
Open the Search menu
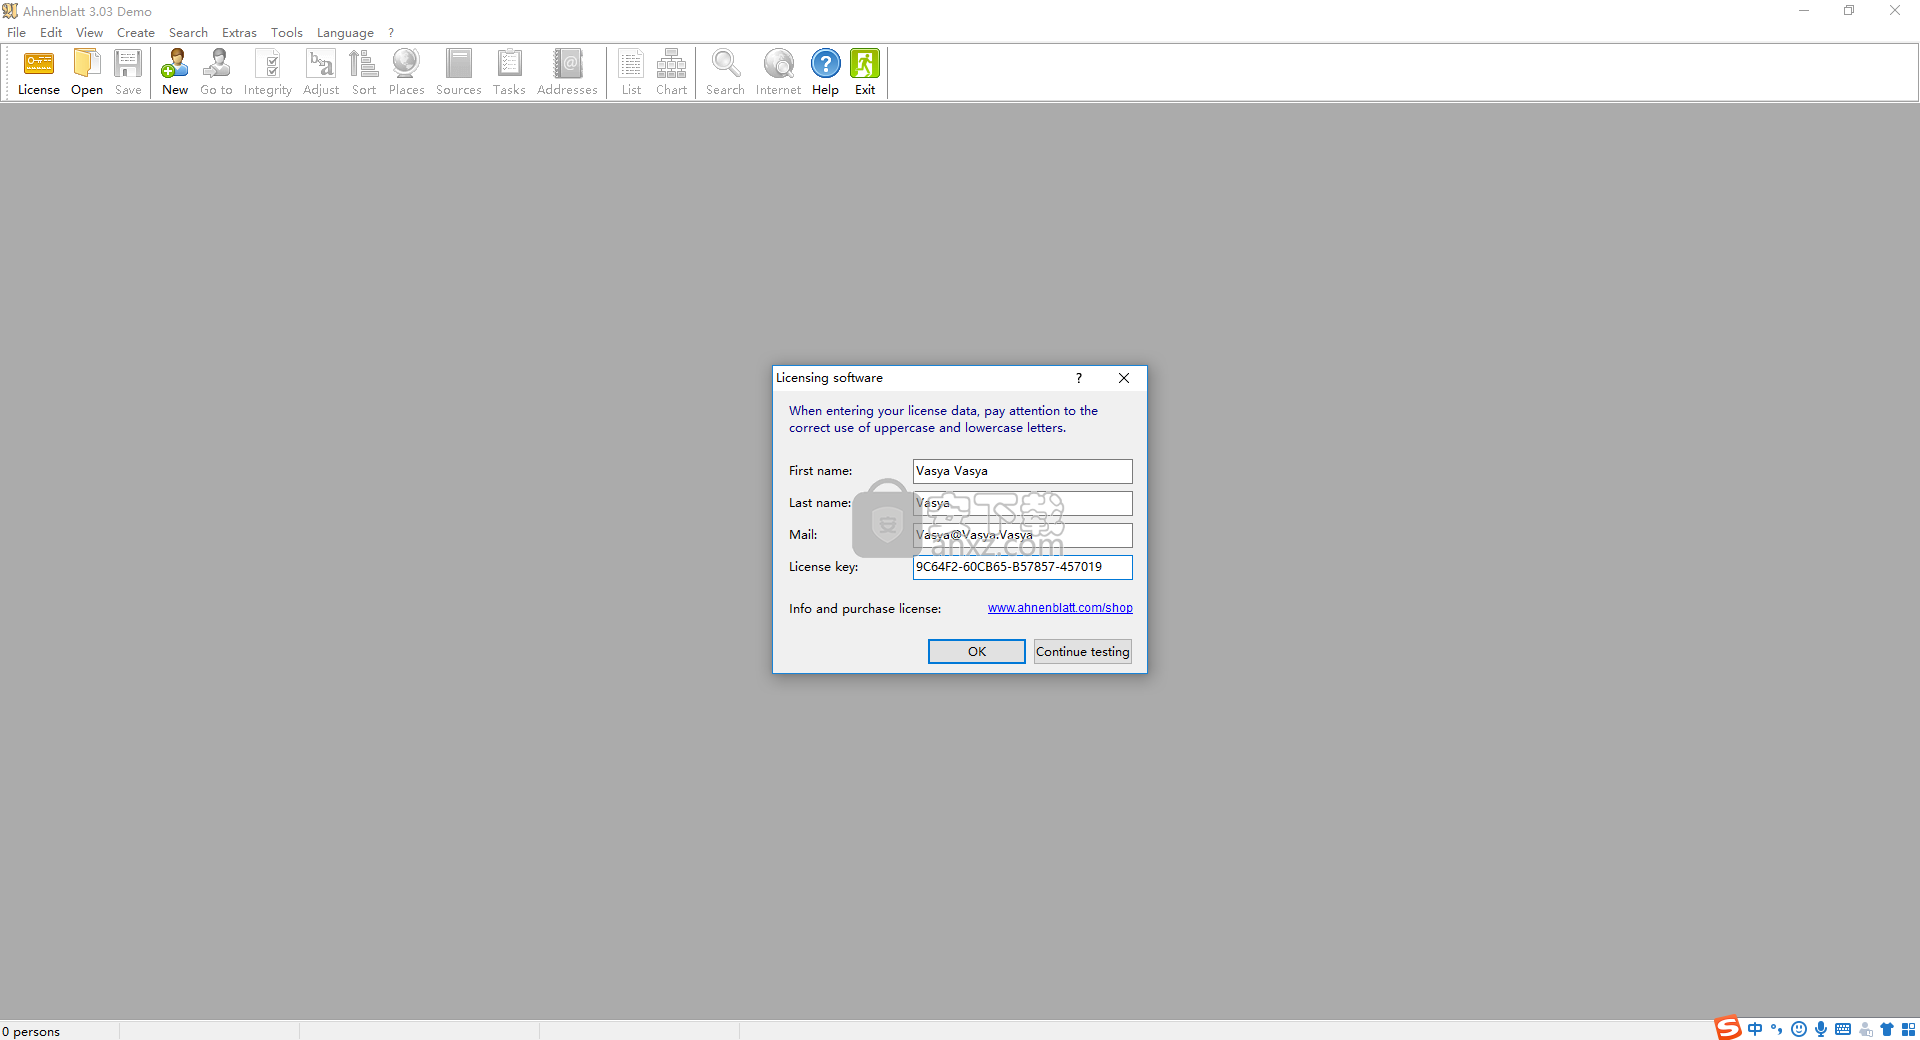[x=188, y=32]
